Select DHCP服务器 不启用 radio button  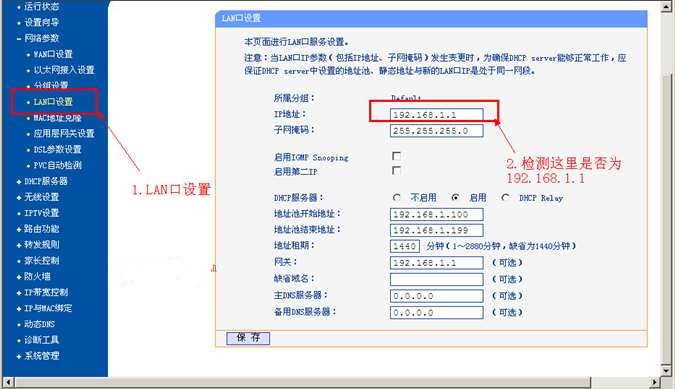(396, 198)
